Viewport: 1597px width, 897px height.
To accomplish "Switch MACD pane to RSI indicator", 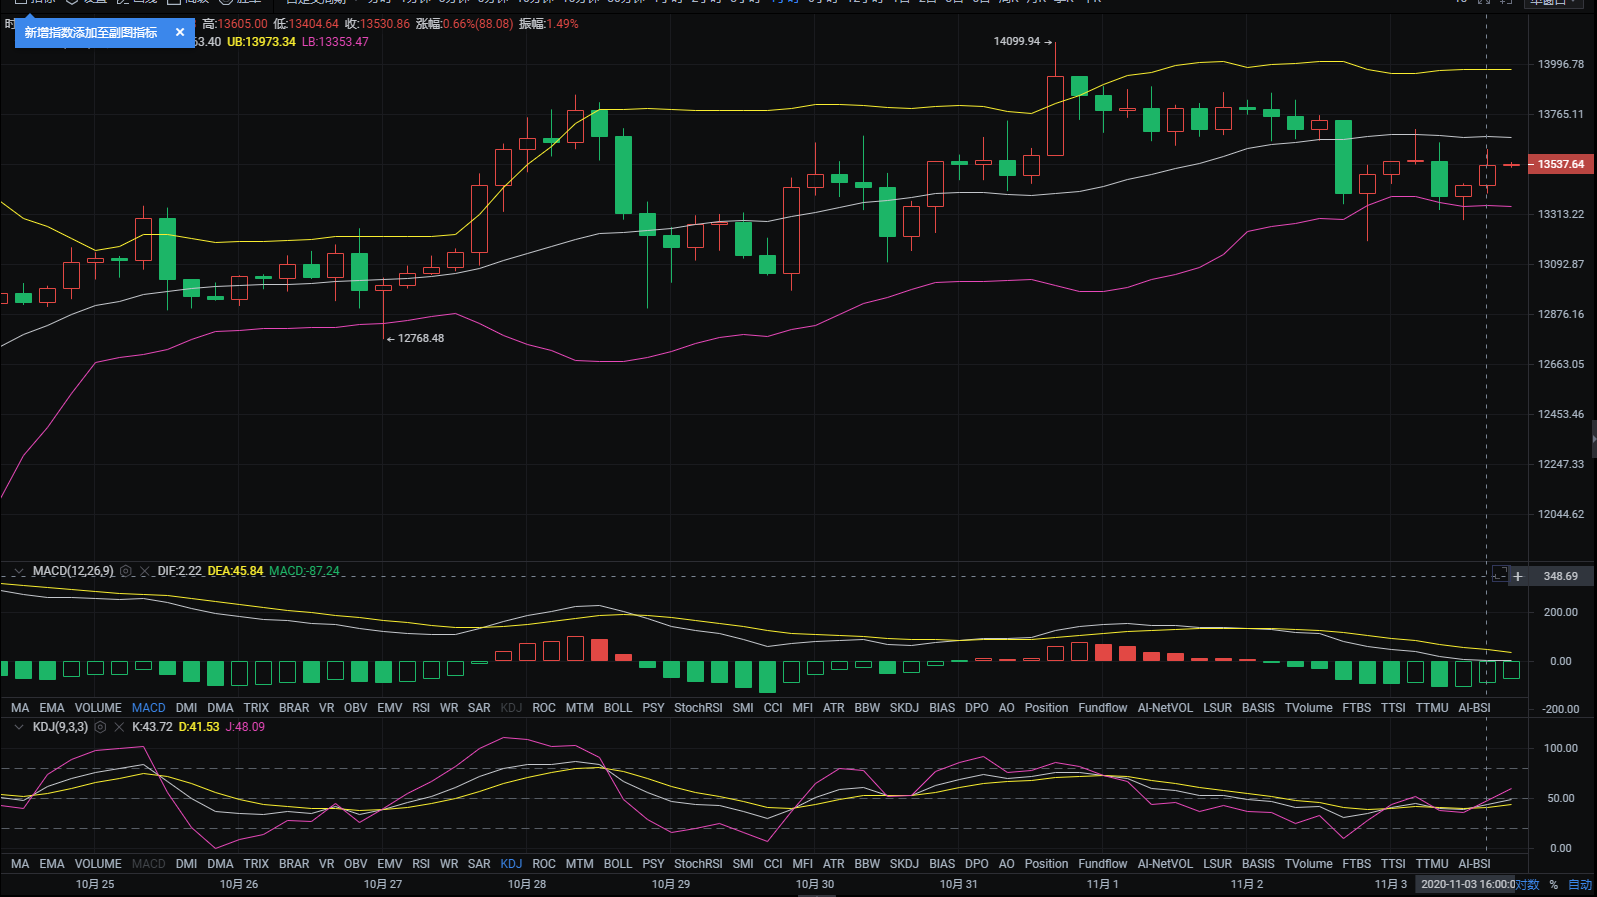I will (421, 708).
